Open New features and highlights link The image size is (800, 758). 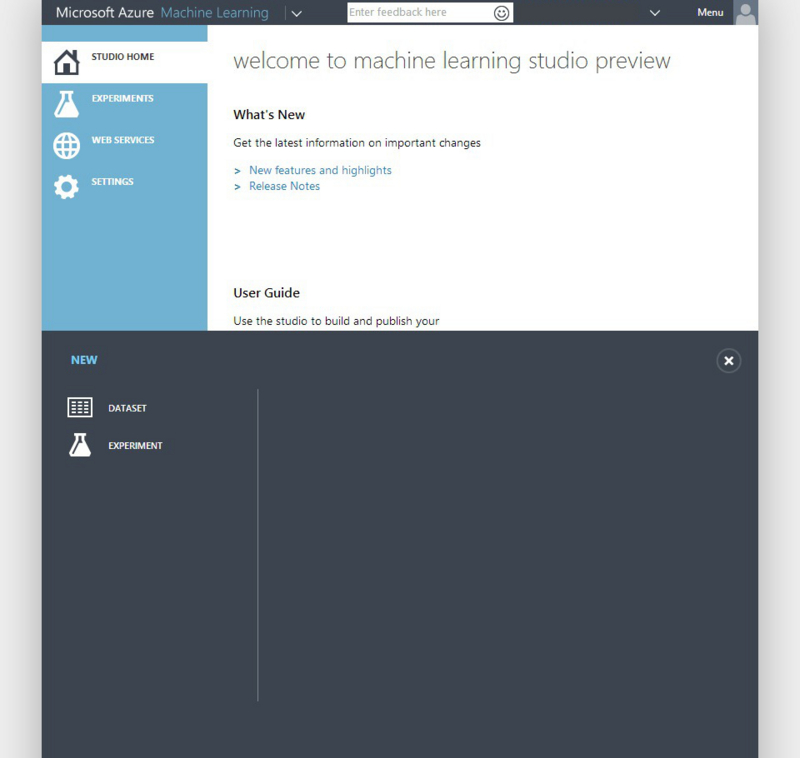click(x=320, y=170)
